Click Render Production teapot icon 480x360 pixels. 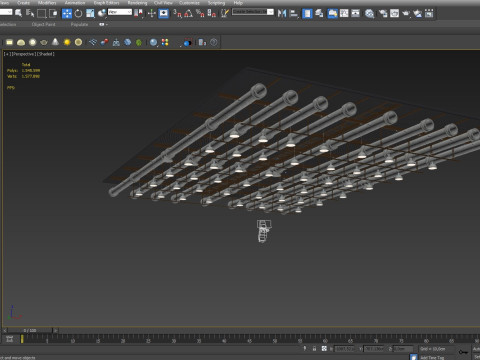tap(406, 13)
